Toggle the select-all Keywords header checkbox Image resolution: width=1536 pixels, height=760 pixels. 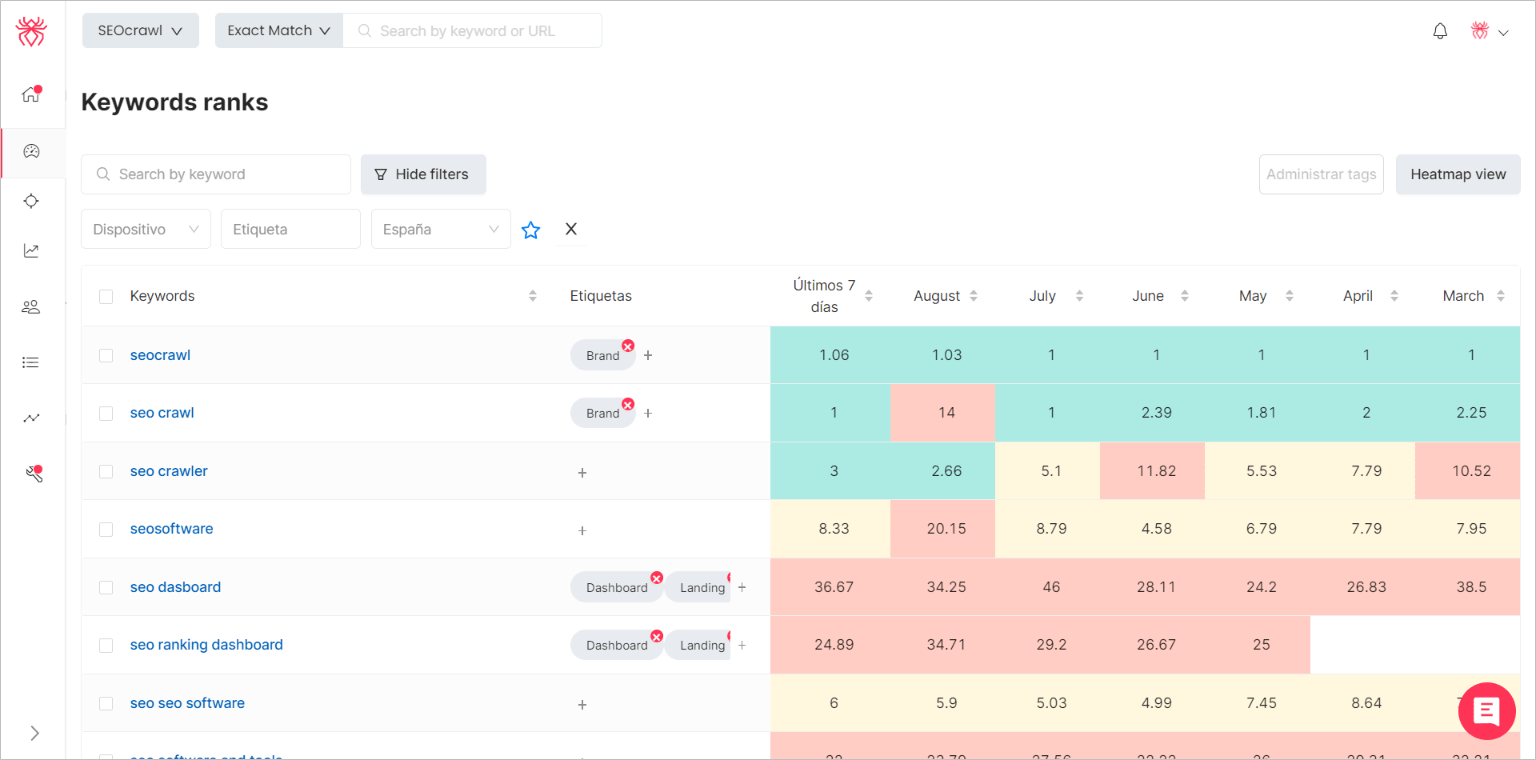click(x=106, y=296)
